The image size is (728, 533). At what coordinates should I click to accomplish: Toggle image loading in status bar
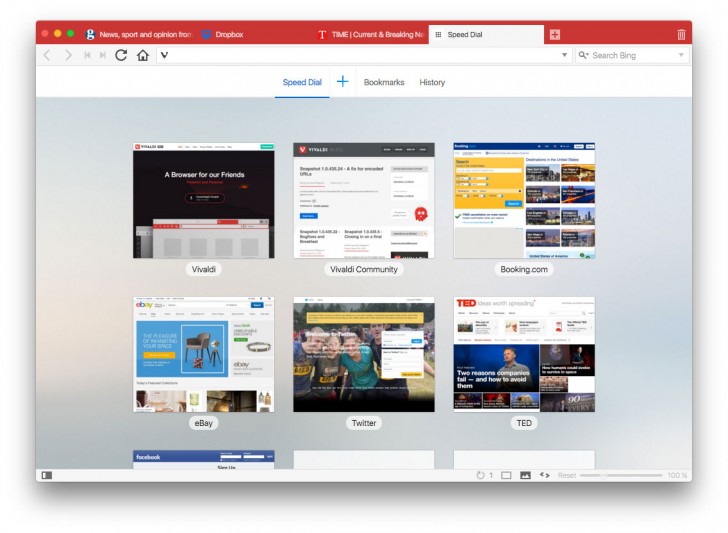click(x=525, y=475)
